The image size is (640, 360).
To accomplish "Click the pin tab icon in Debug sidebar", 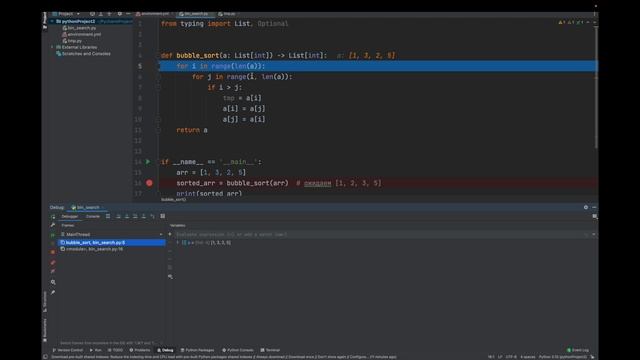I will pyautogui.click(x=53, y=293).
